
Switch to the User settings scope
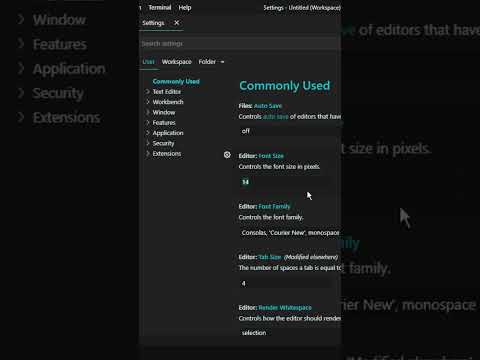[x=148, y=62]
